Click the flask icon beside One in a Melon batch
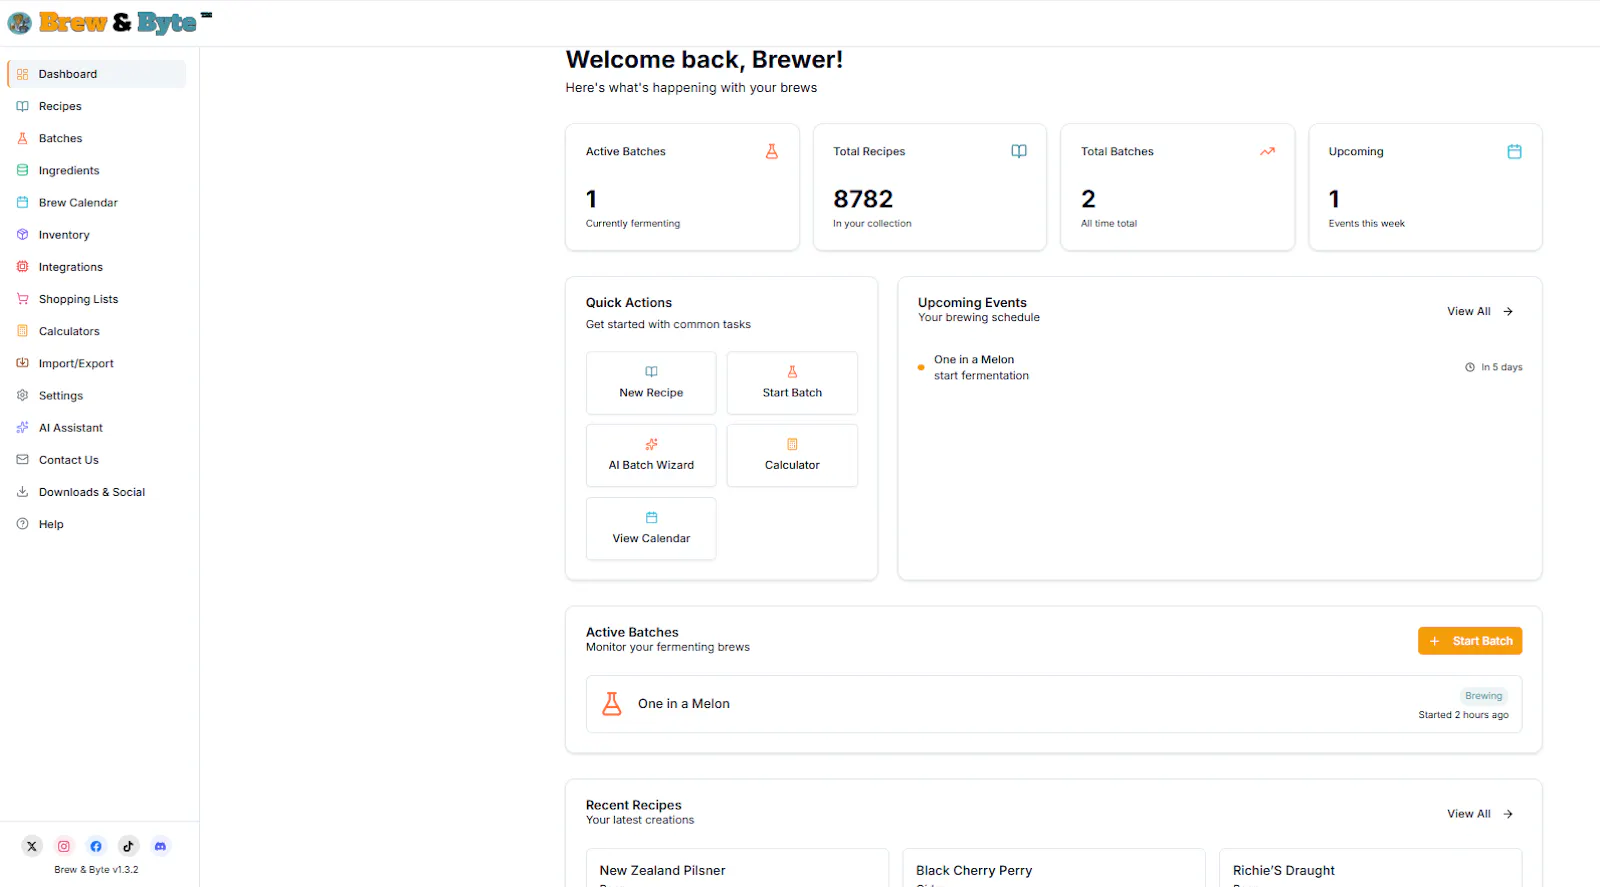This screenshot has width=1600, height=887. (612, 704)
